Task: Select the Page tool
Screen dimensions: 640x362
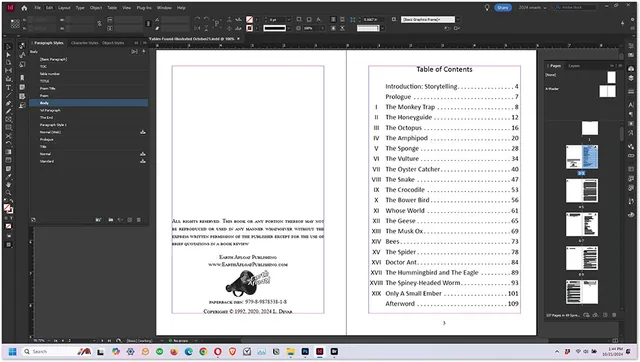Action: [x=8, y=62]
